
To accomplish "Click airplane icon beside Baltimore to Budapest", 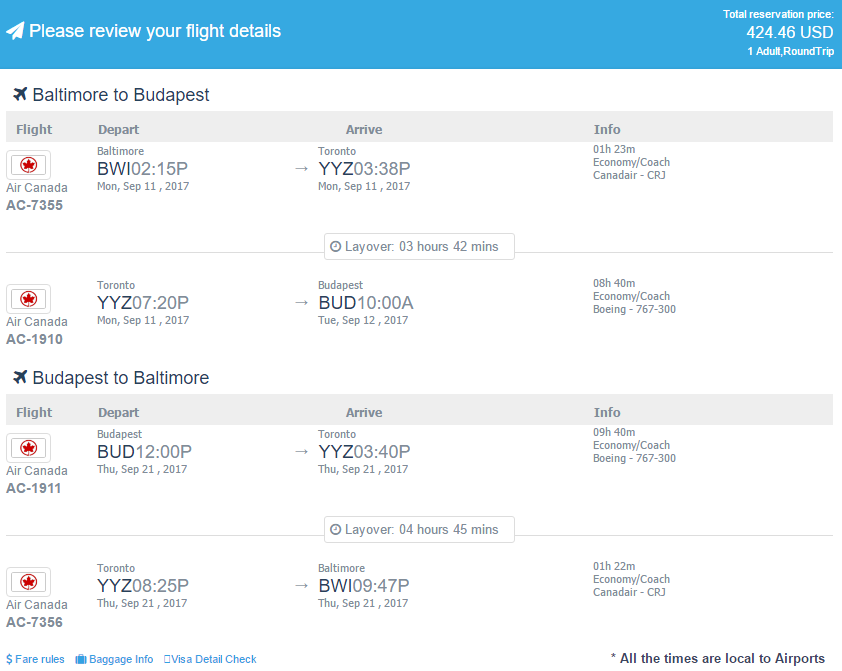I will point(20,94).
